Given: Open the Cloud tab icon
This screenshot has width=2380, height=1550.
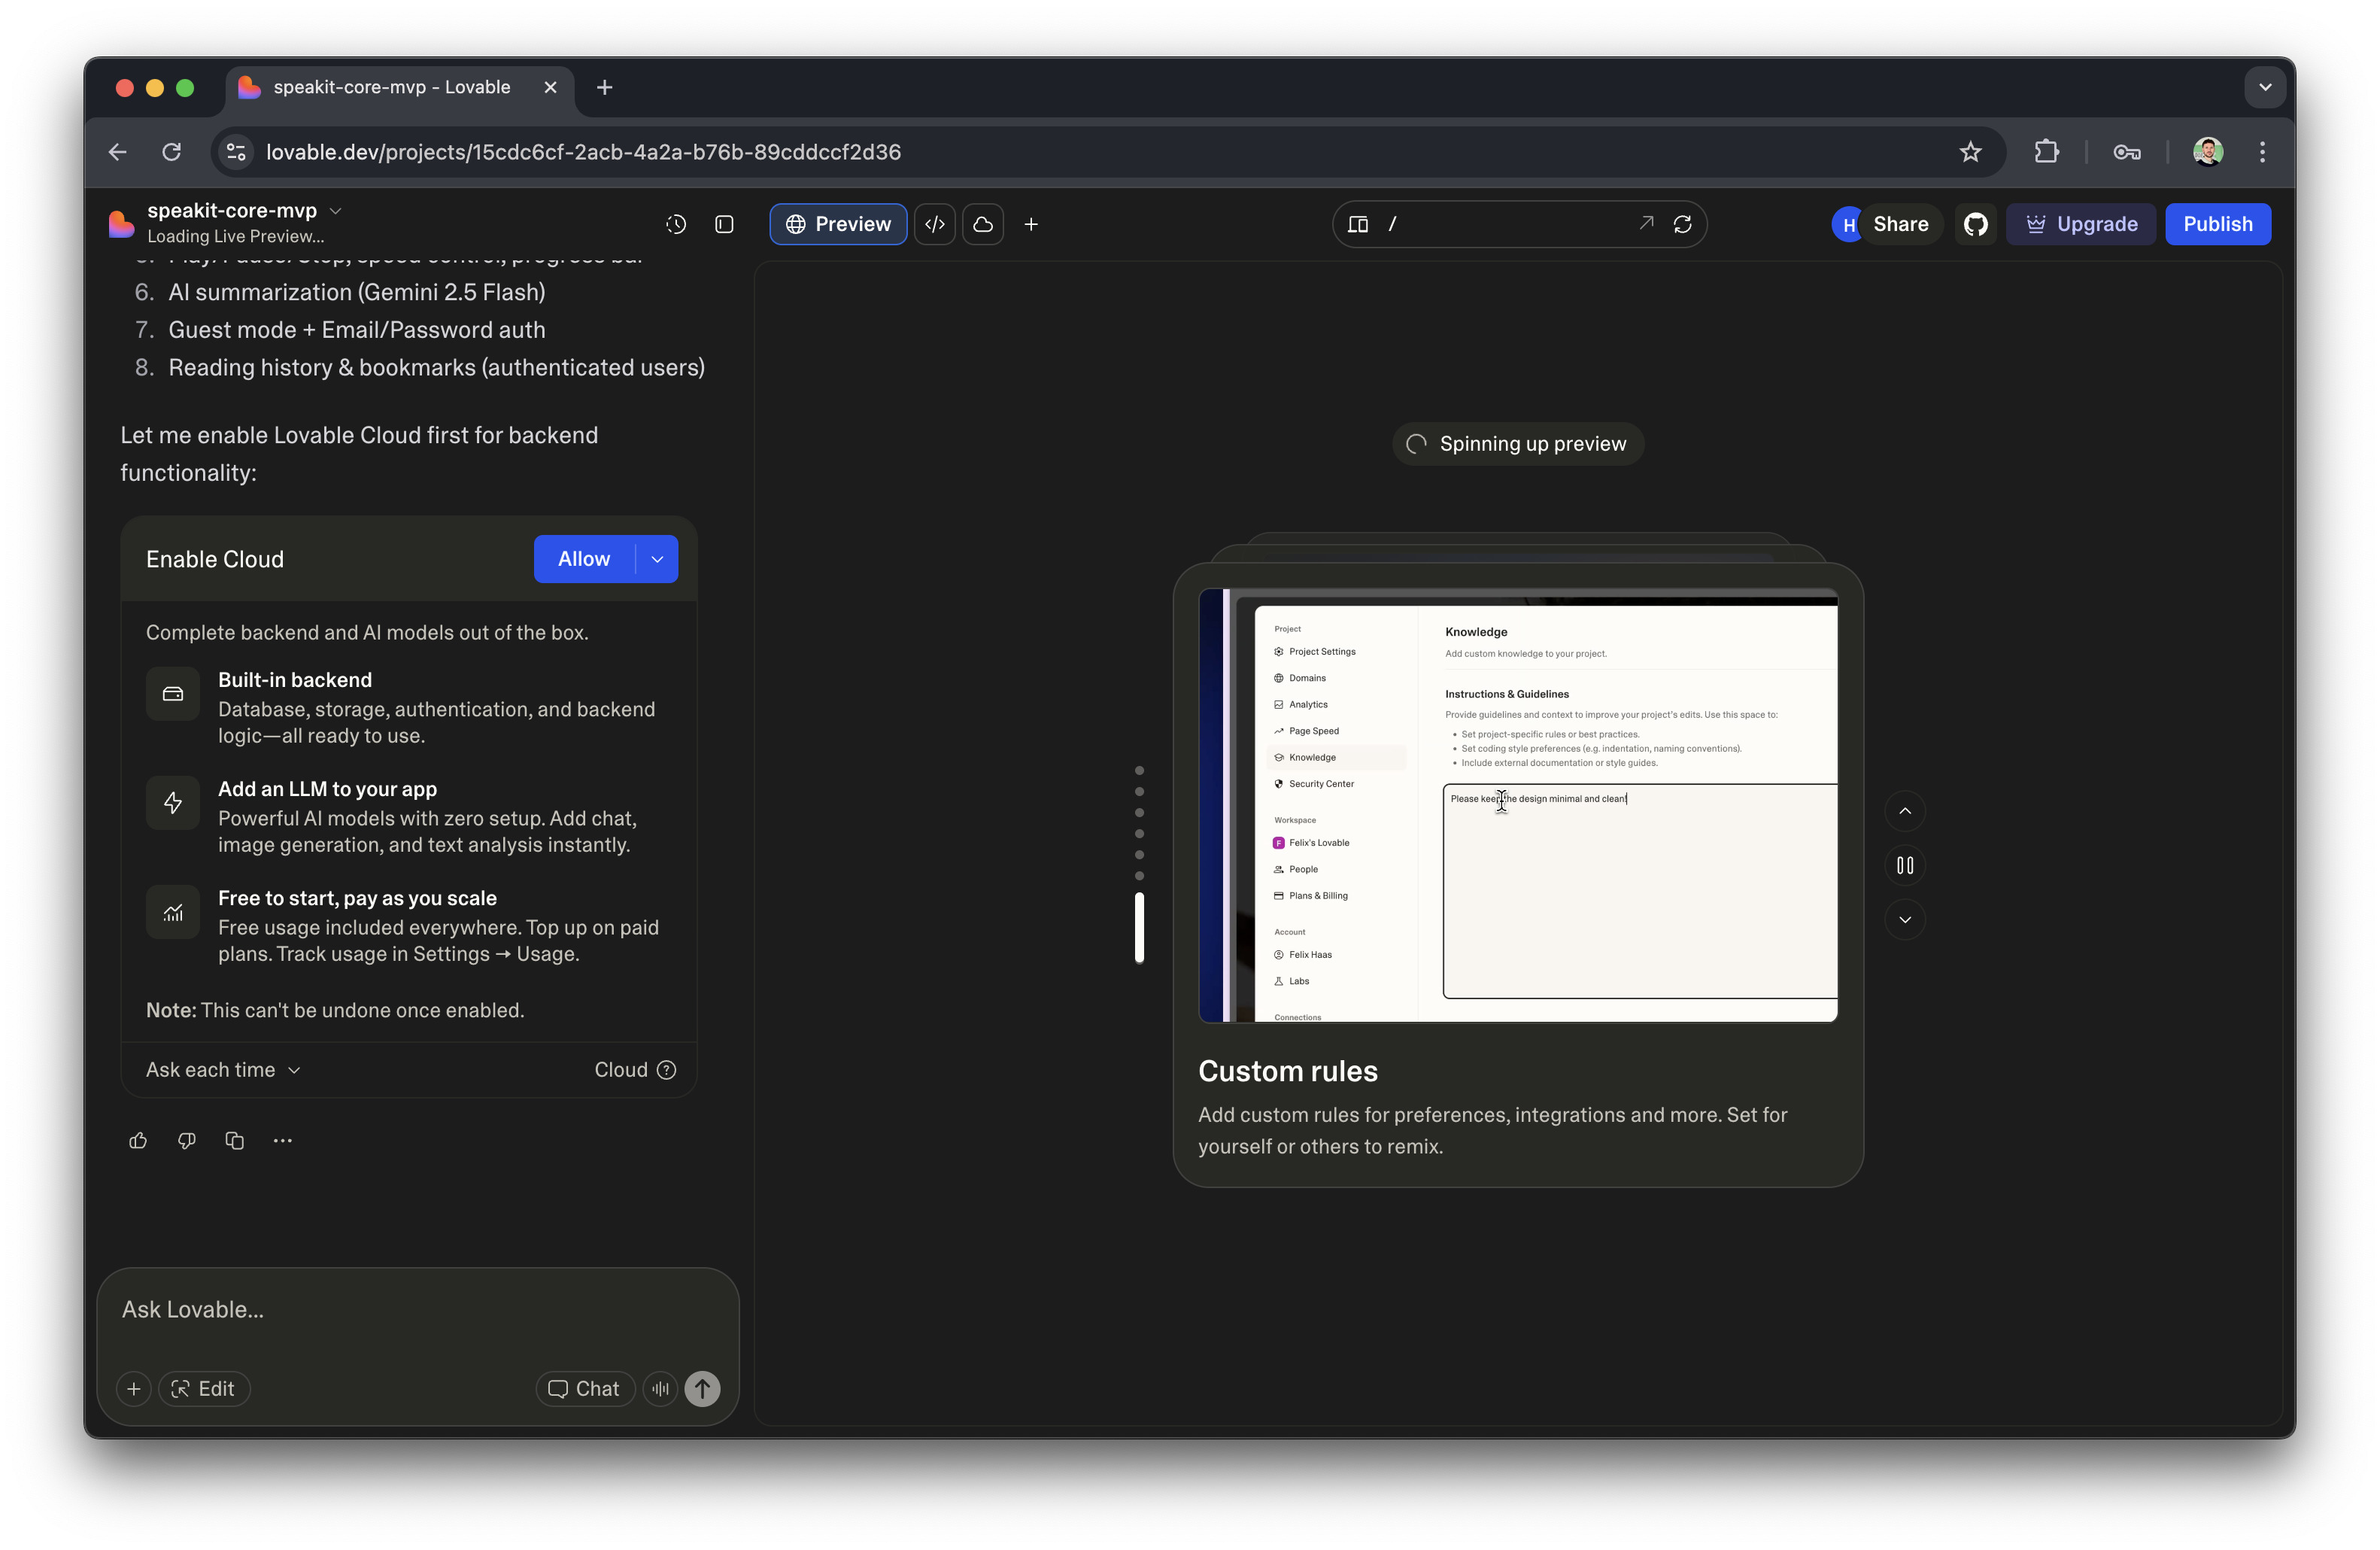Looking at the screenshot, I should (x=983, y=224).
